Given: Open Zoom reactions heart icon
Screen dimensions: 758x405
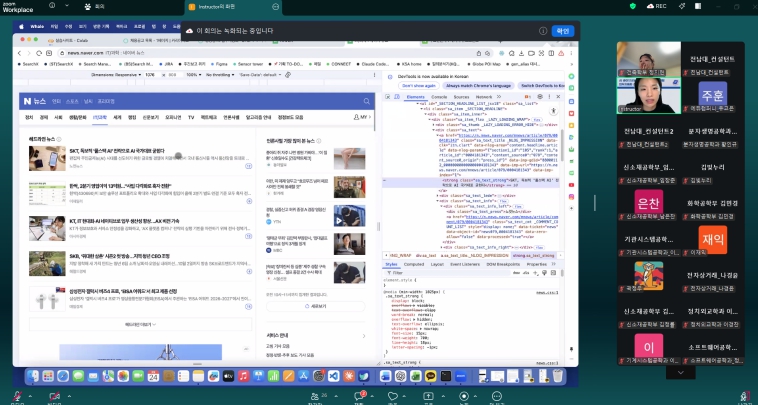Looking at the screenshot, I should click(x=393, y=397).
